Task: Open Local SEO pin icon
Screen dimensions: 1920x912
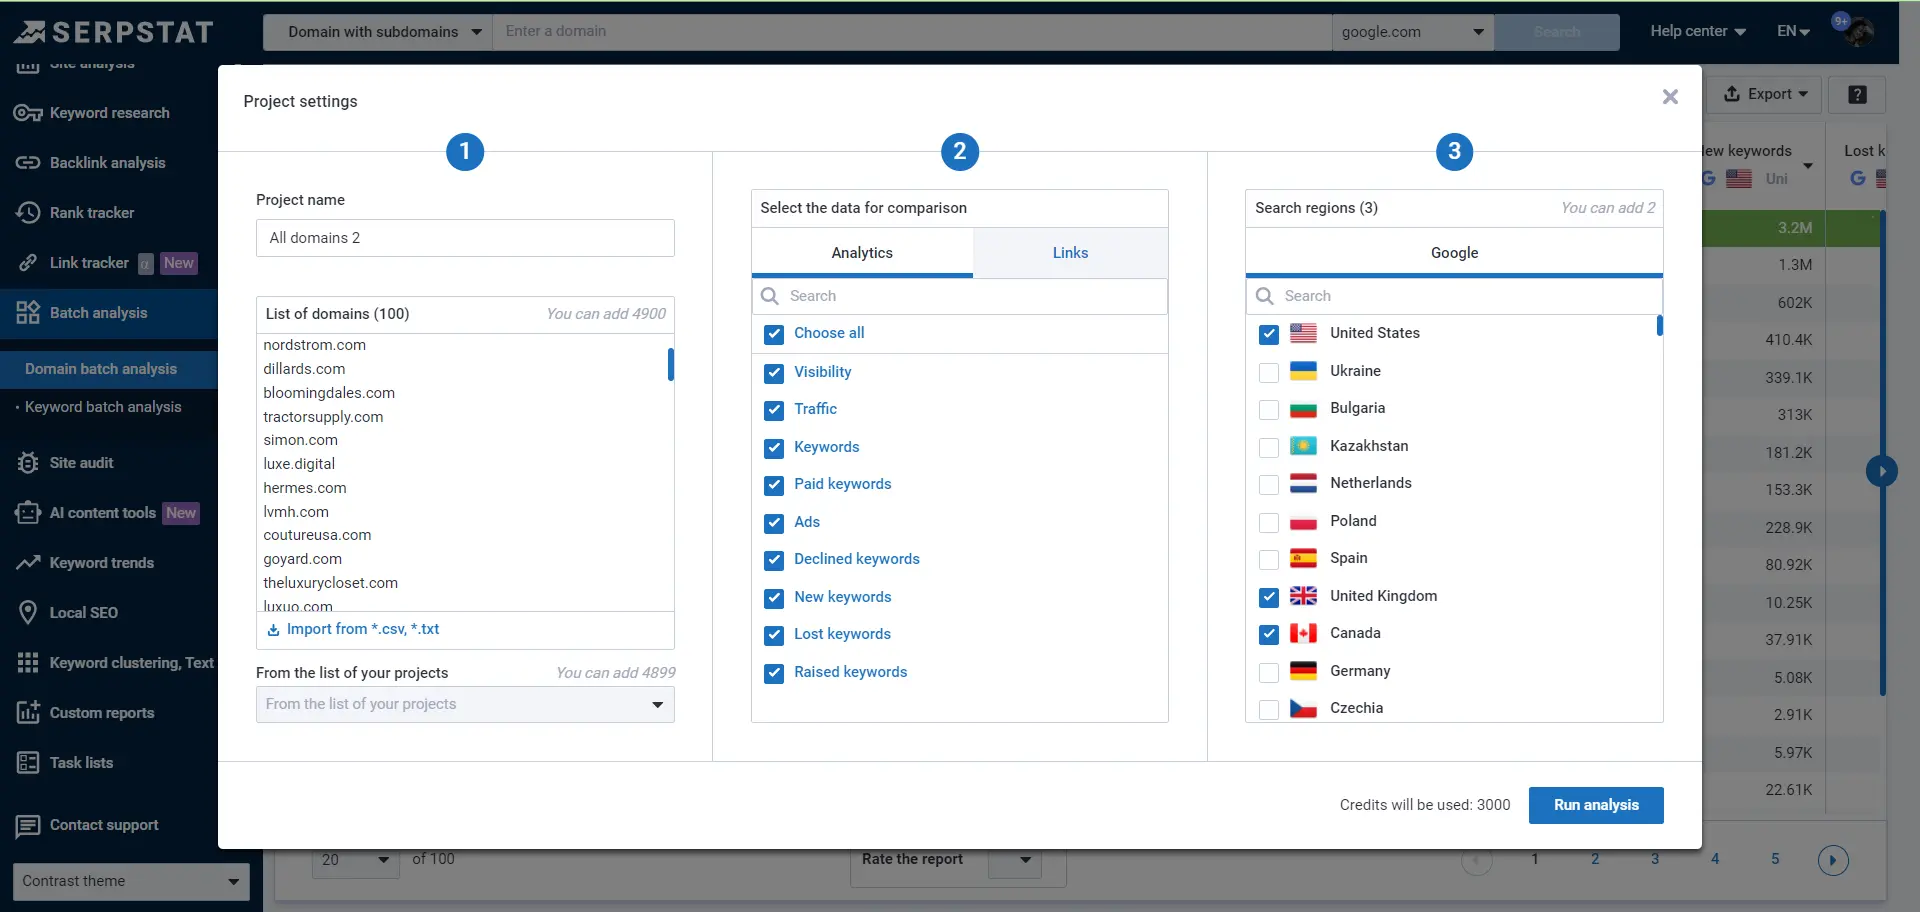Action: click(28, 613)
